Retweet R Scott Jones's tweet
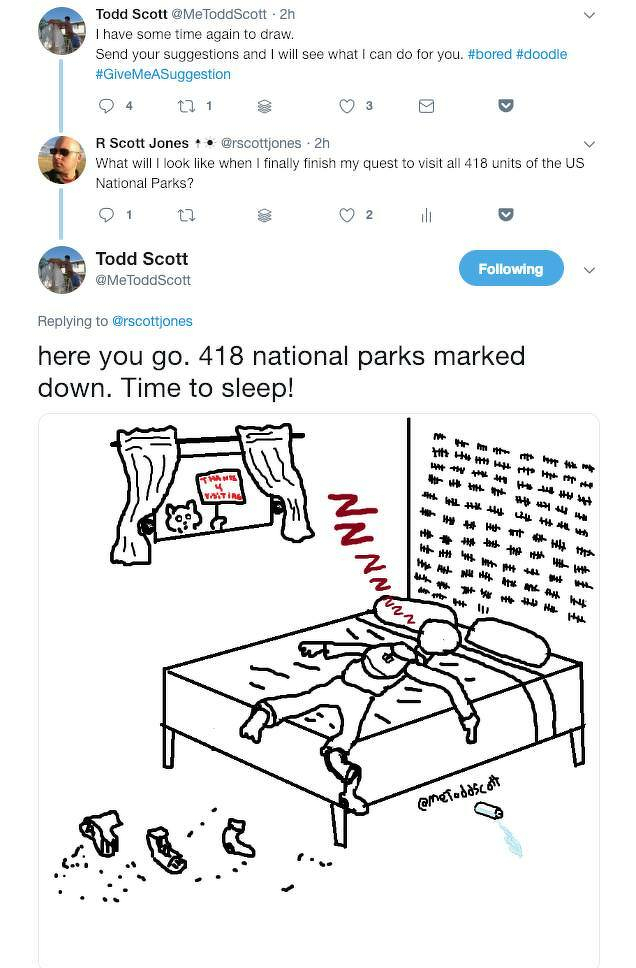 tap(185, 215)
